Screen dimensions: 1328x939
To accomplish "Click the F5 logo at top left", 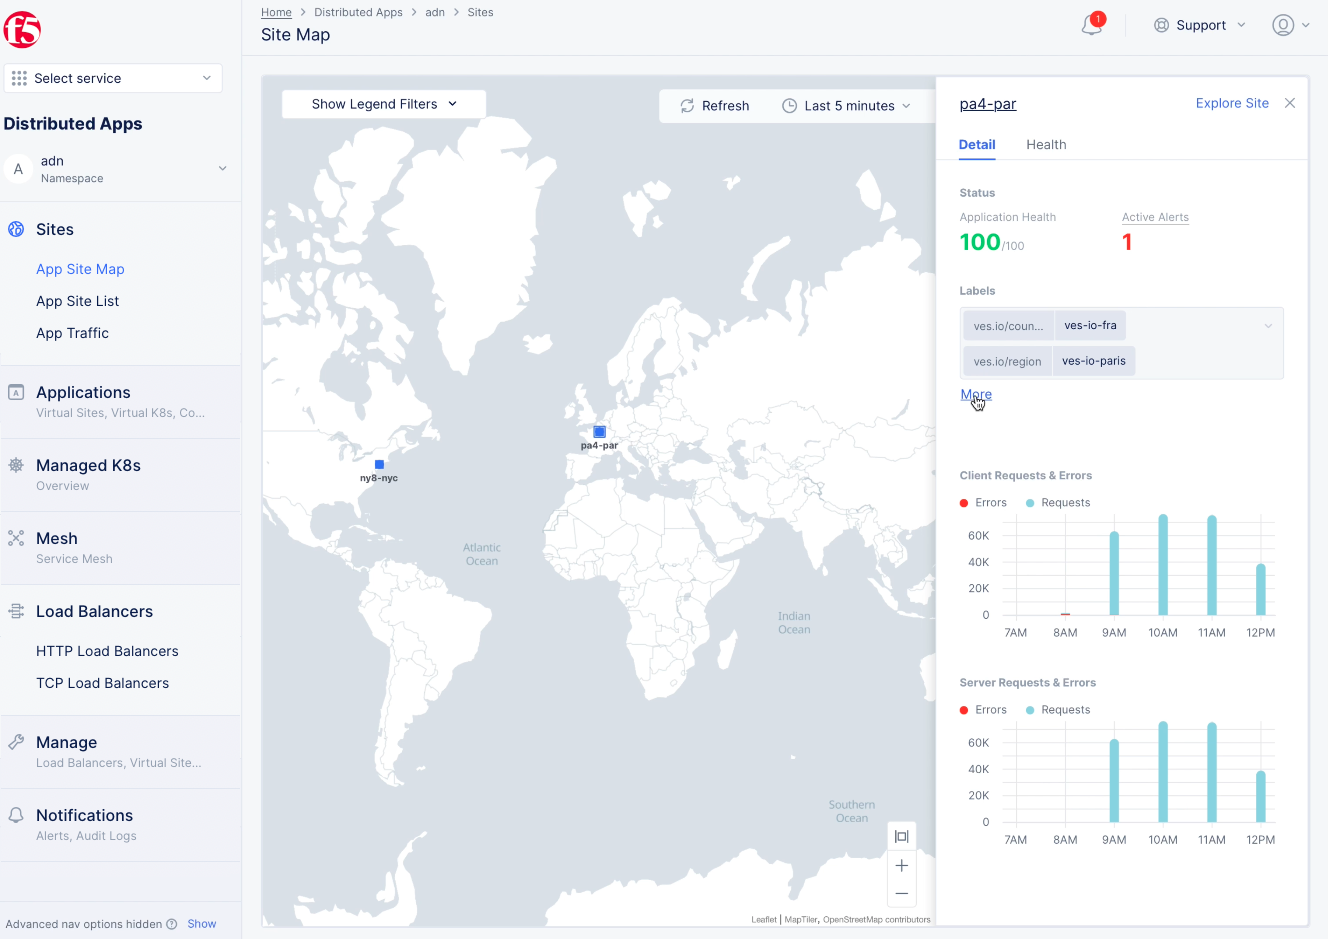I will (22, 30).
